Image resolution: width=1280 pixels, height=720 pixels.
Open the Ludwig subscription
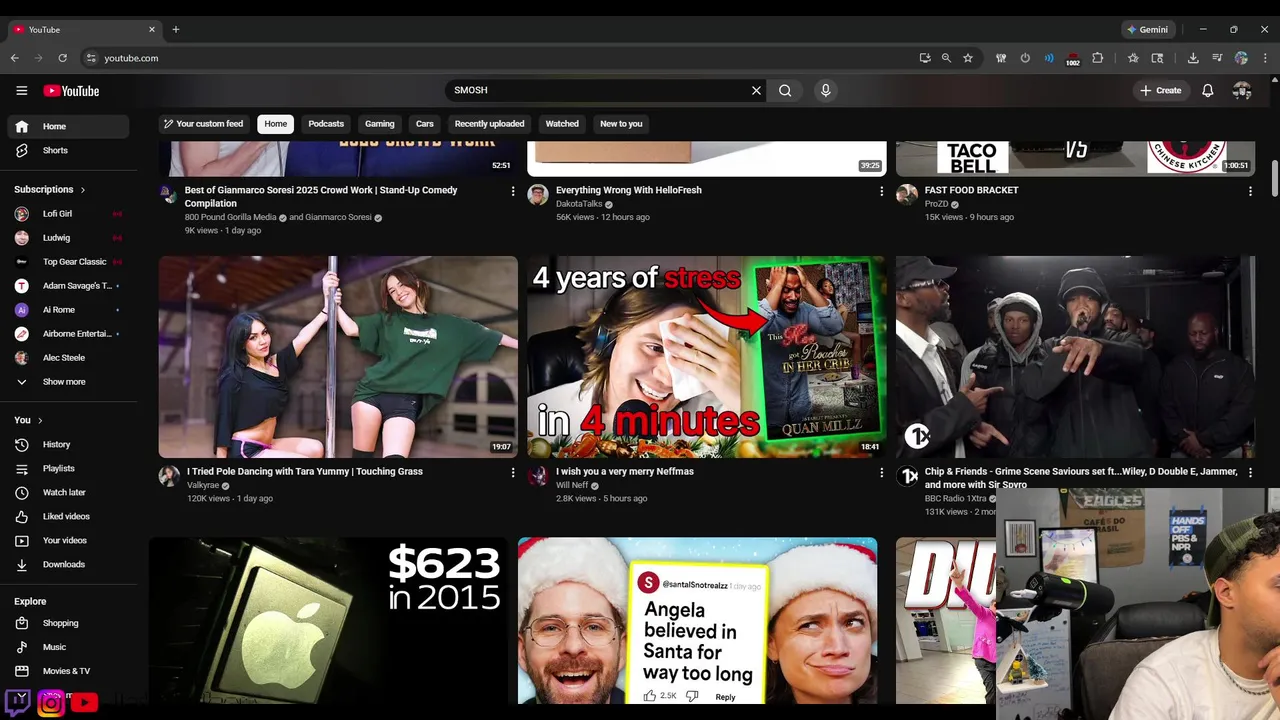pyautogui.click(x=68, y=238)
